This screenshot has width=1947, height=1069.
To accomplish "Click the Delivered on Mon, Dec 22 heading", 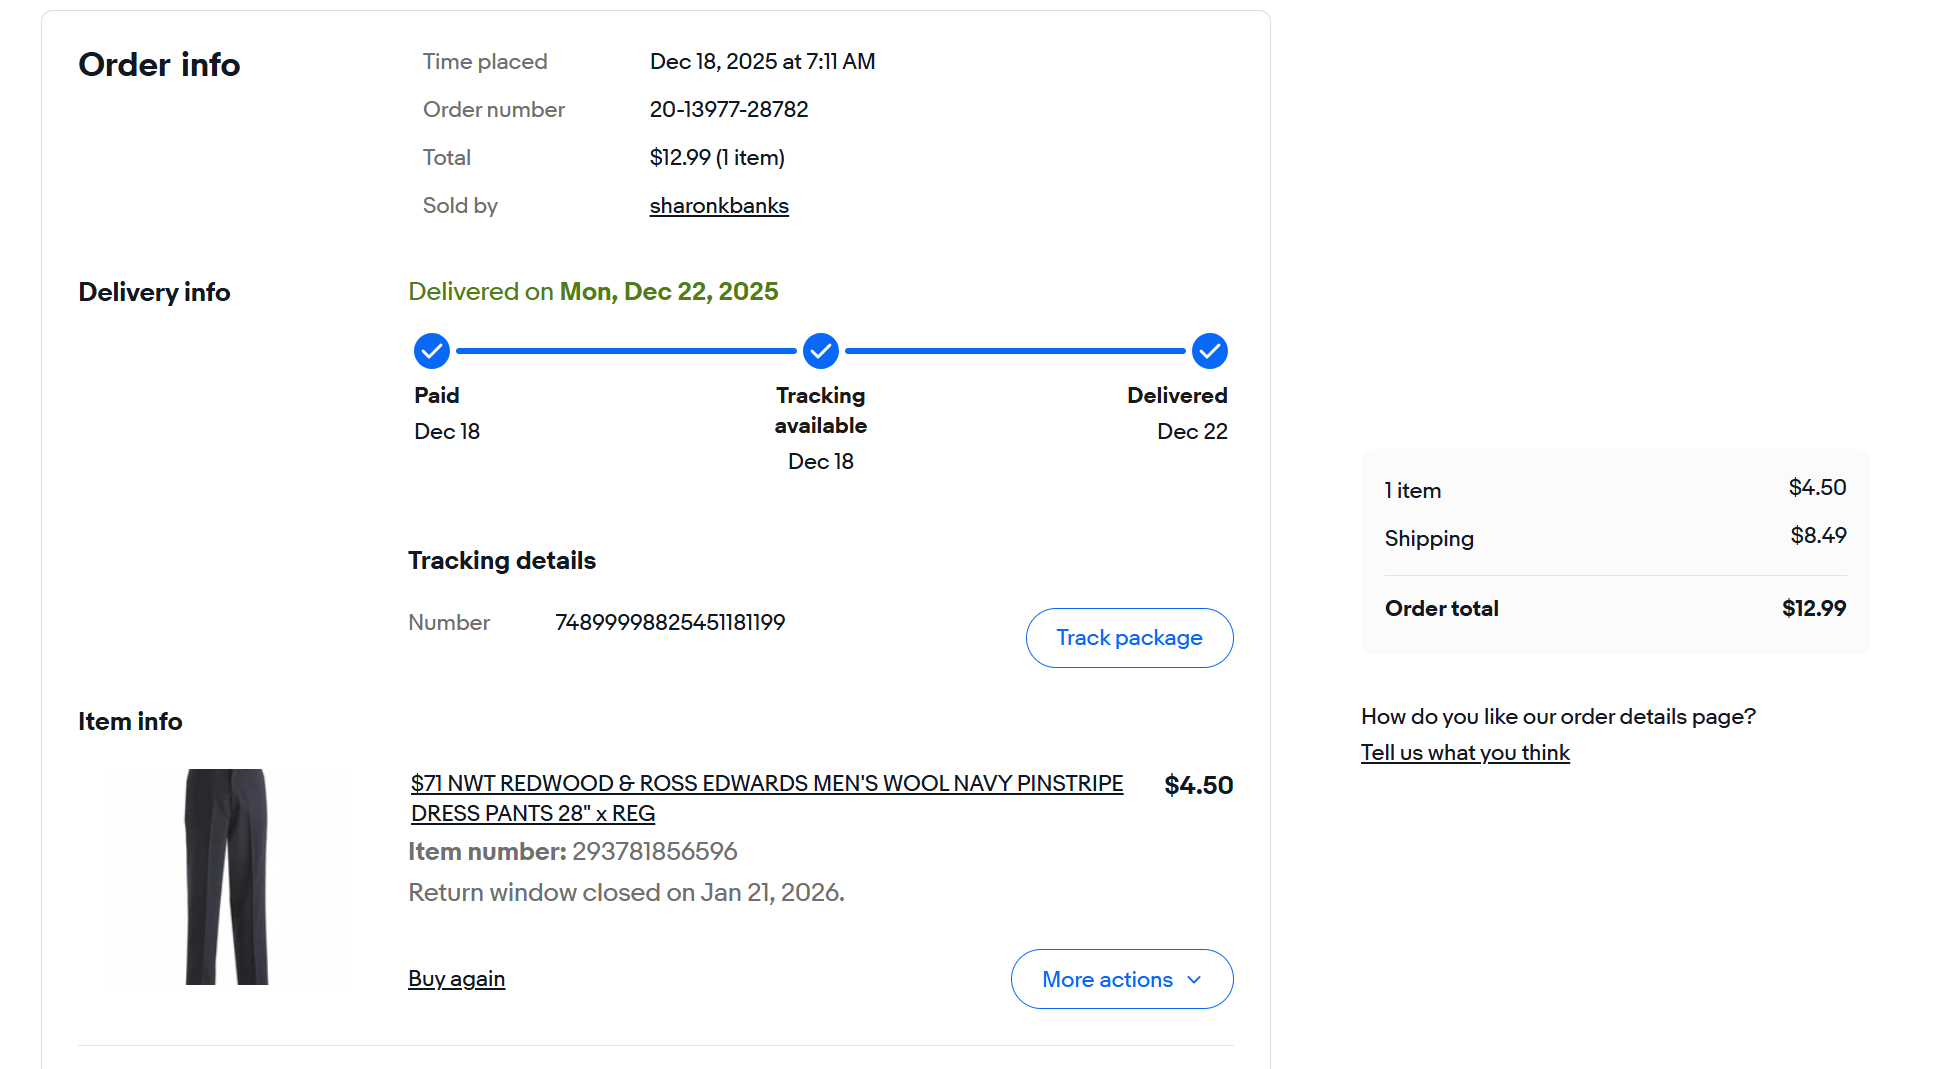I will coord(593,292).
